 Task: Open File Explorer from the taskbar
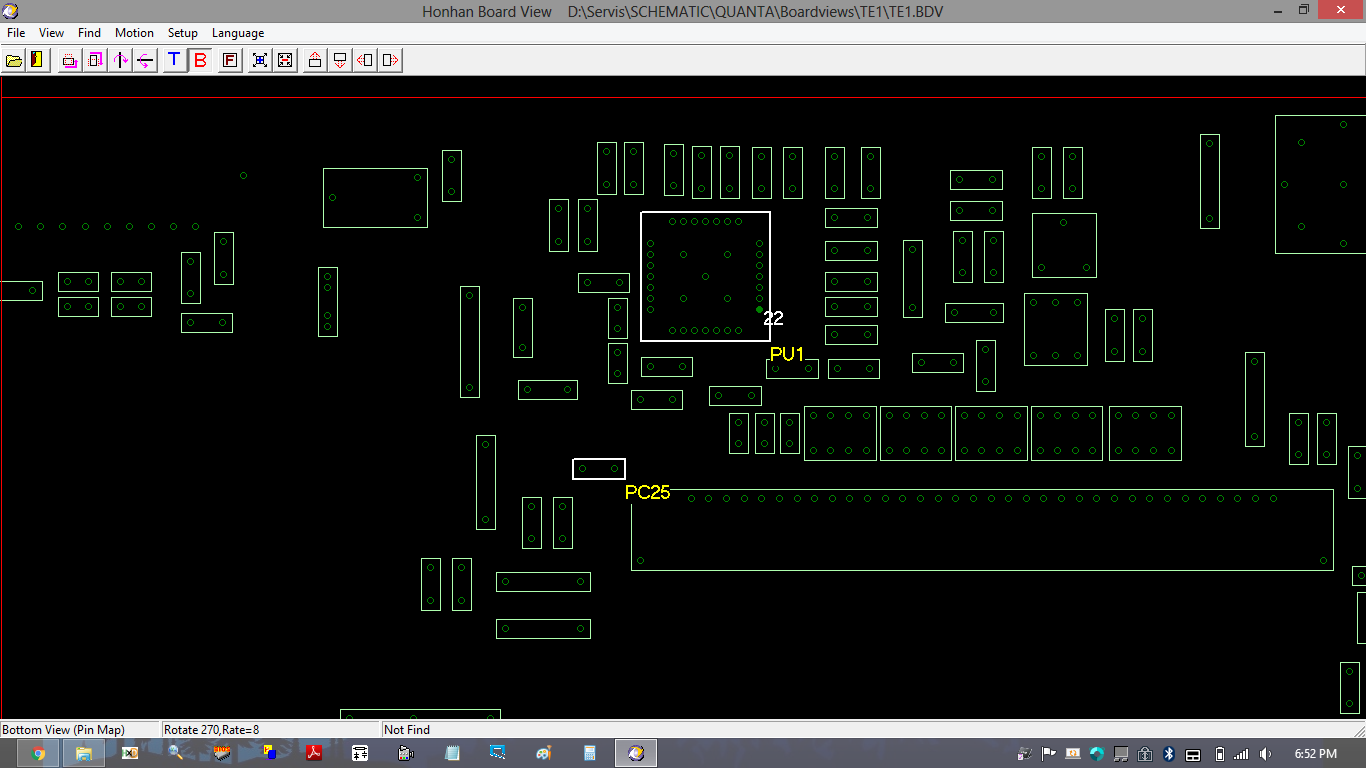pyautogui.click(x=84, y=753)
